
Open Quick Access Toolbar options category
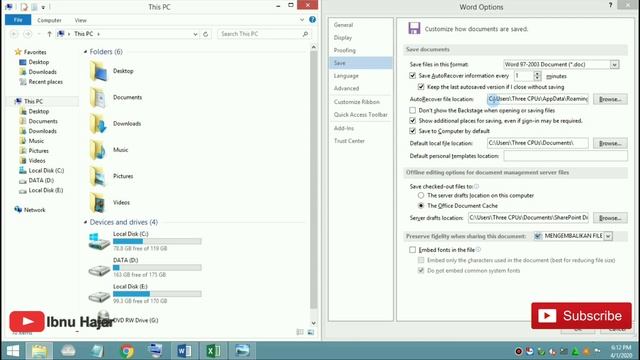pyautogui.click(x=360, y=115)
